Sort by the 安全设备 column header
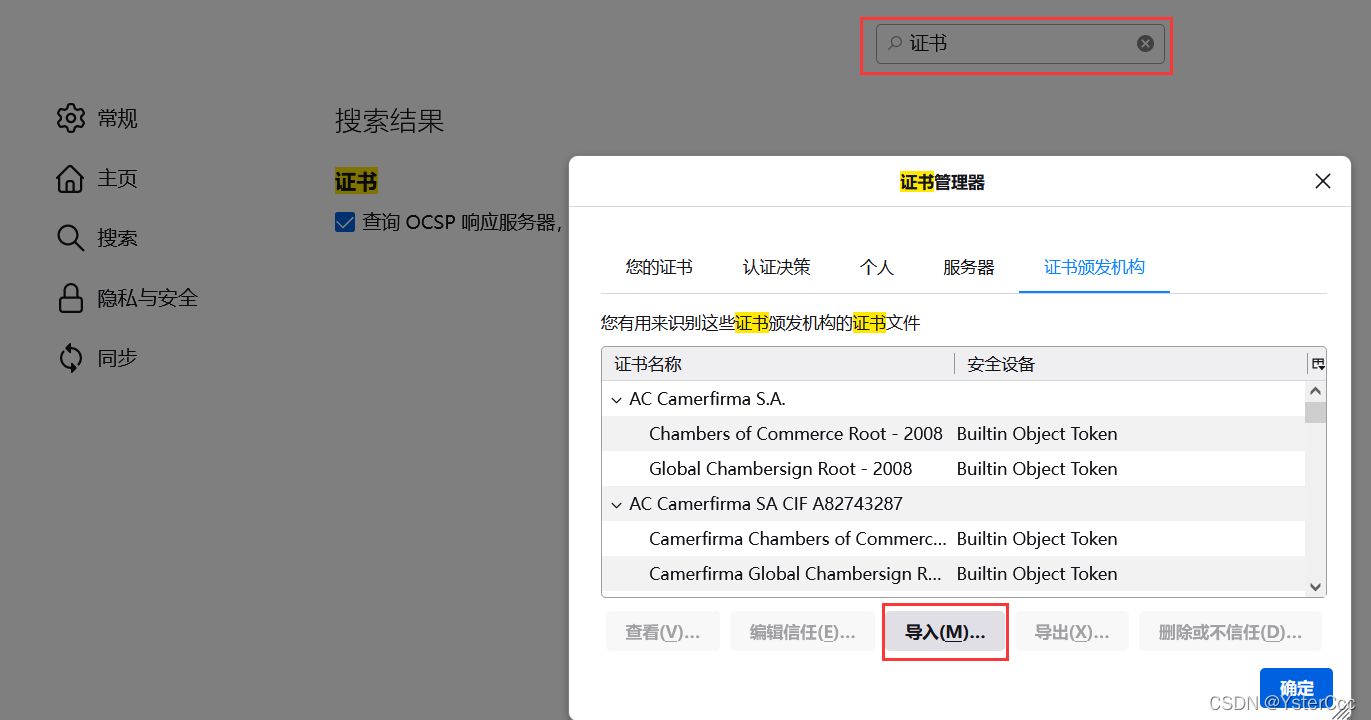This screenshot has width=1371, height=720. (x=1131, y=364)
